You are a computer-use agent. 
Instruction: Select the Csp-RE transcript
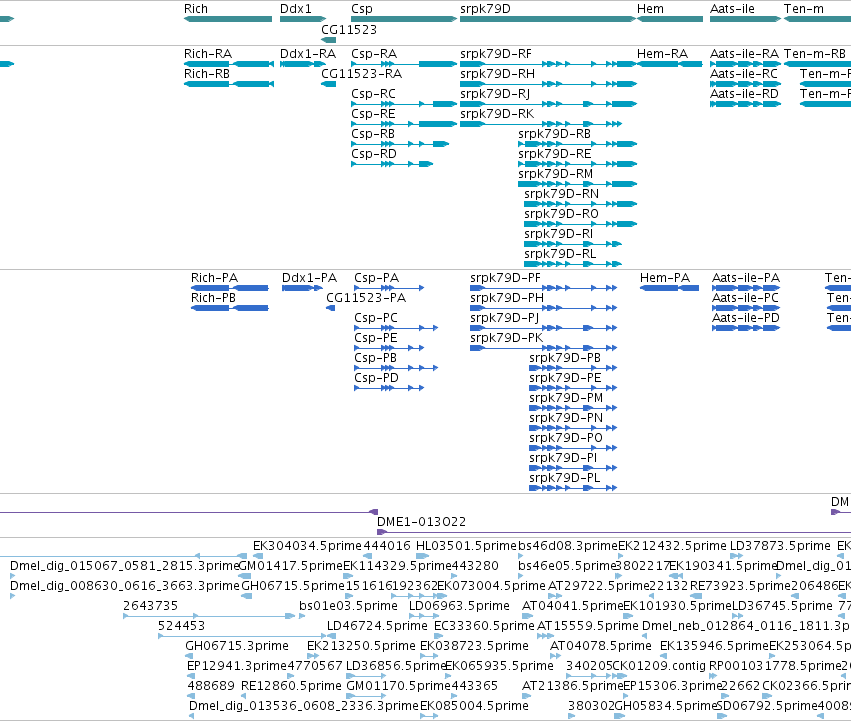pyautogui.click(x=404, y=124)
